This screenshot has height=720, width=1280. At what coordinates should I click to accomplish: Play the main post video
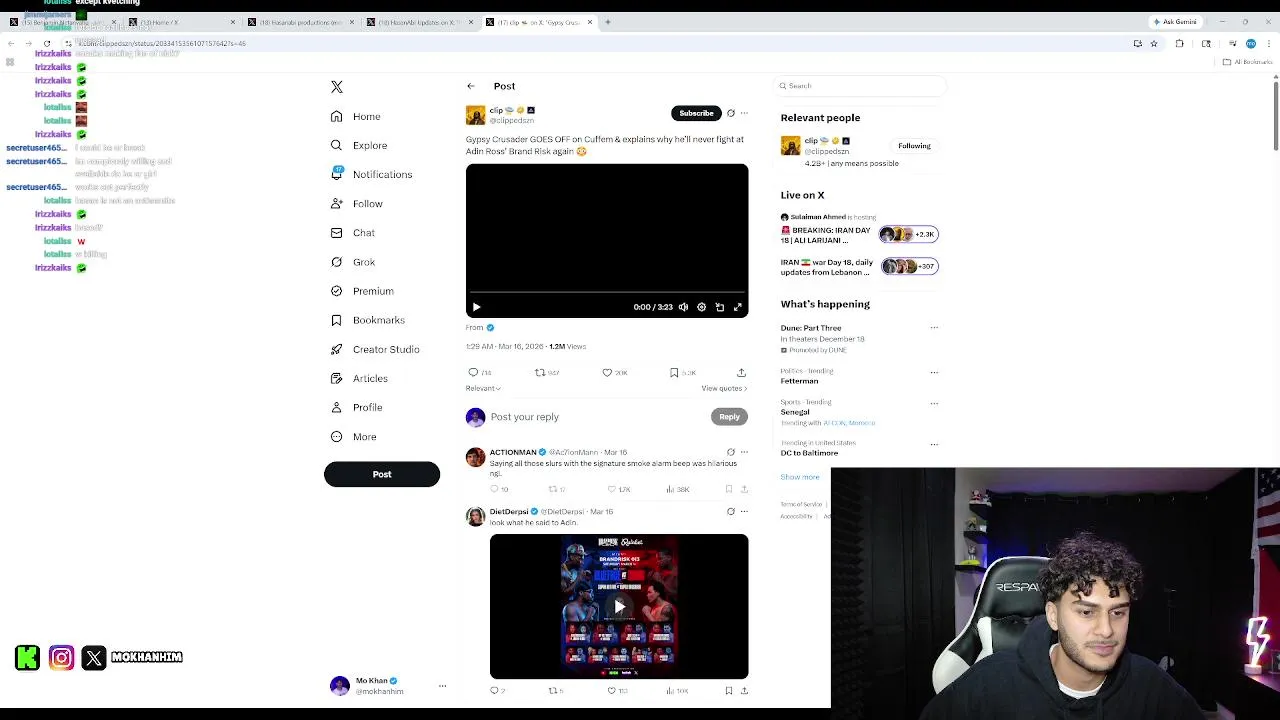476,307
